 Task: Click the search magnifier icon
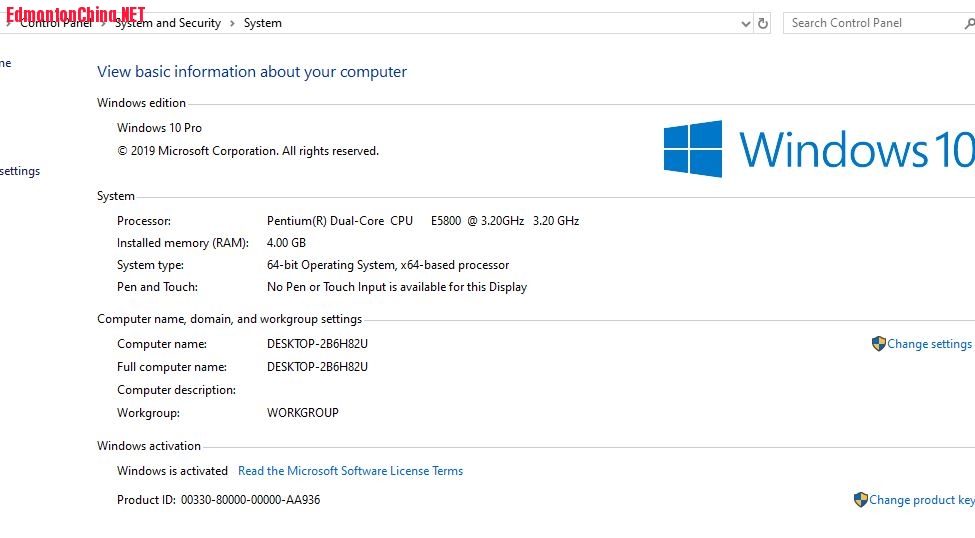[x=969, y=24]
